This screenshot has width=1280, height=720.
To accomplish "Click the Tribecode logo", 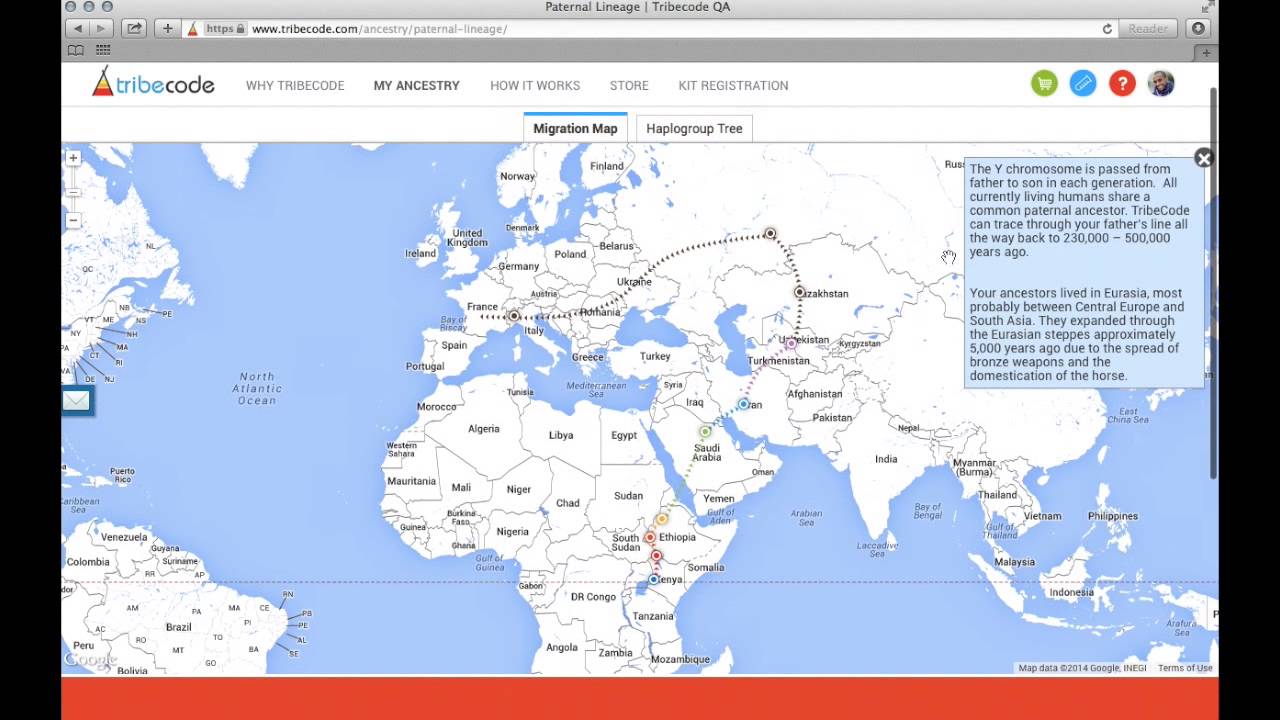I will click(x=153, y=83).
